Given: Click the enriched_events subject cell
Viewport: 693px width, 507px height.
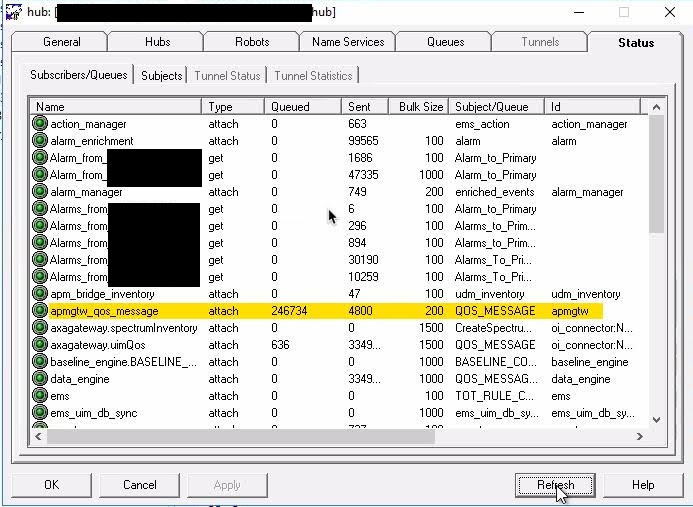Looking at the screenshot, I should coord(495,192).
